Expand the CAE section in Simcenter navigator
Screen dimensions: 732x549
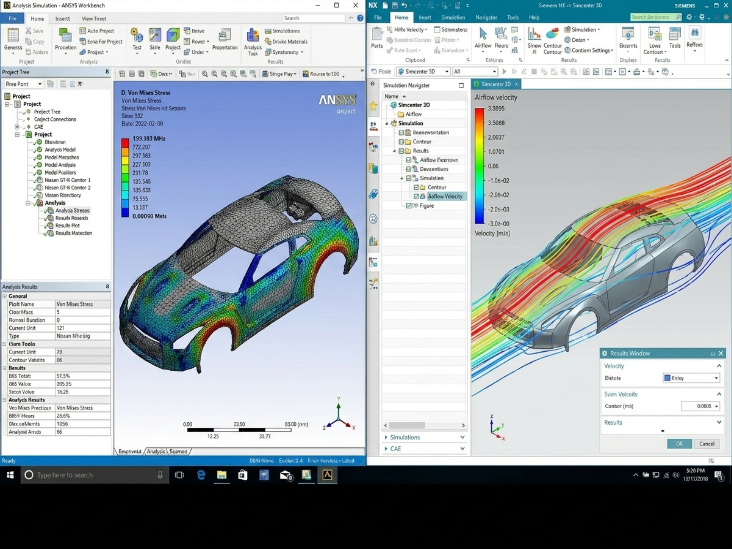pos(424,449)
